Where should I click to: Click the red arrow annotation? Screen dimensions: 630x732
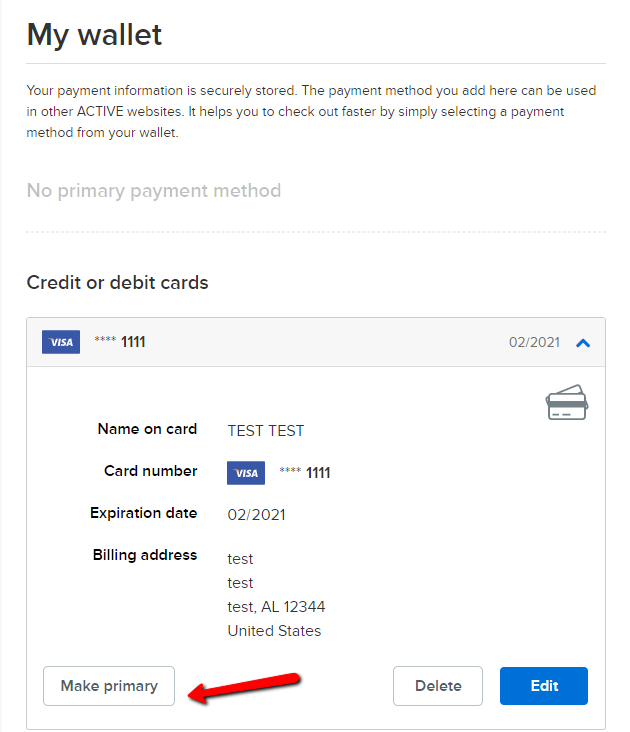pos(247,687)
